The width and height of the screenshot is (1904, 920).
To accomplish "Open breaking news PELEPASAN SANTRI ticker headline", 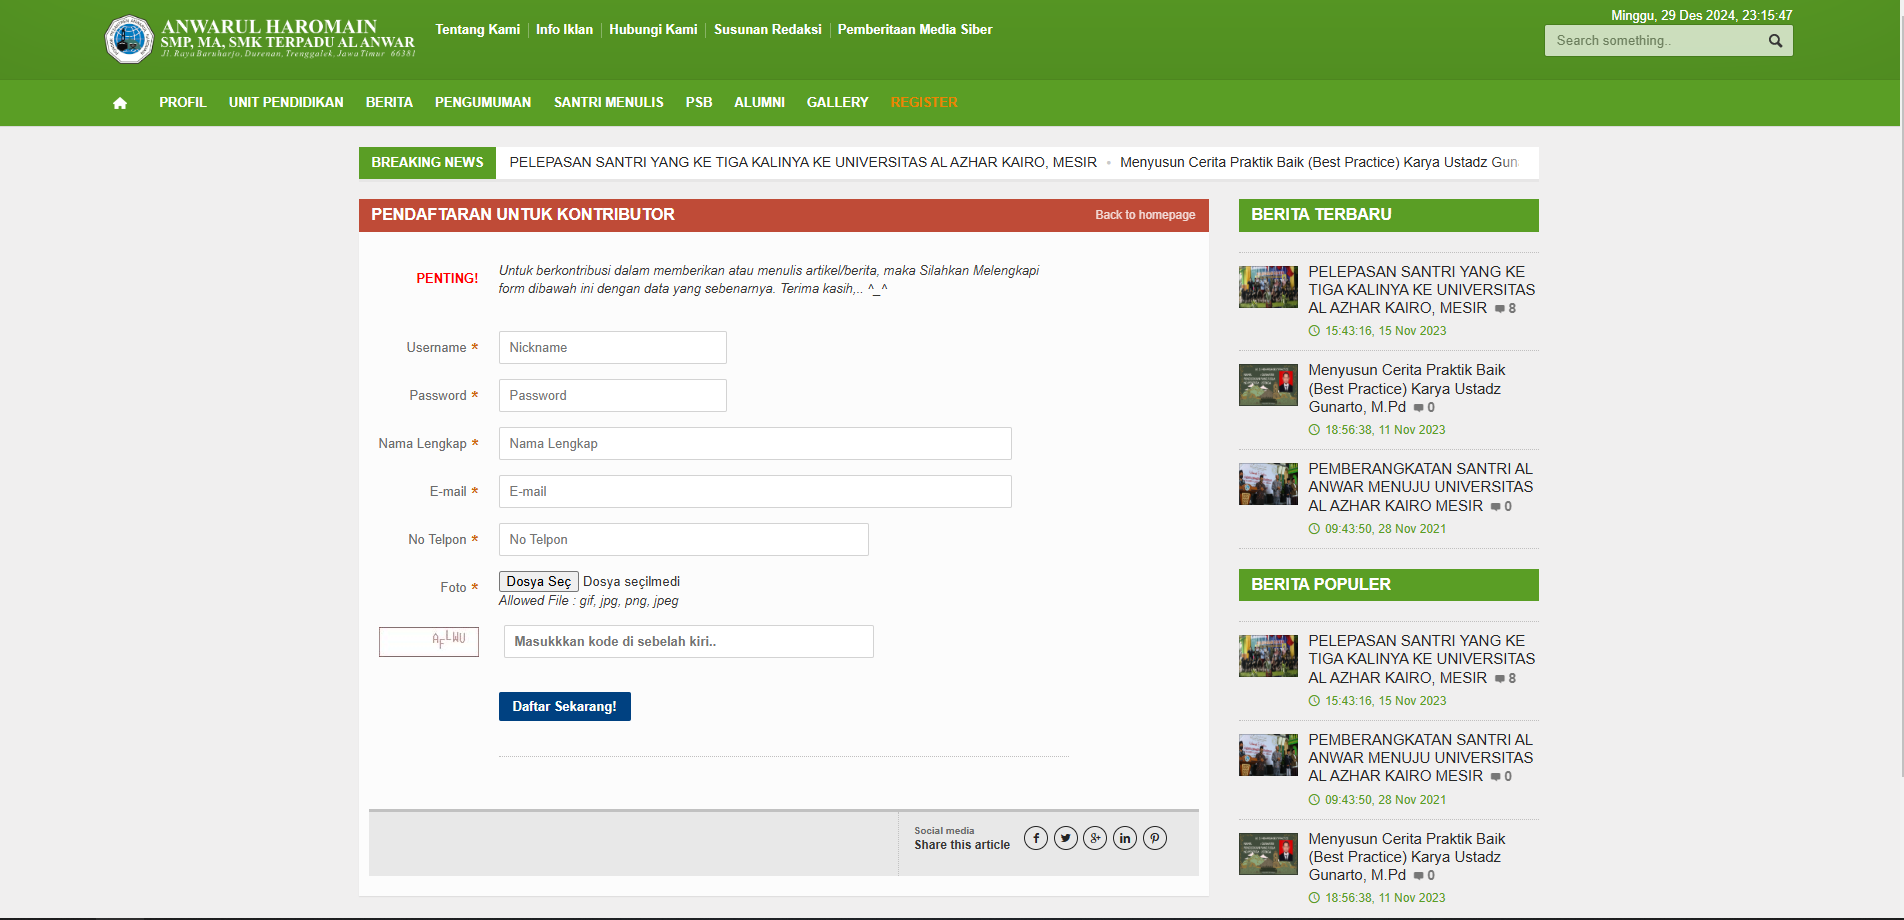I will [803, 163].
